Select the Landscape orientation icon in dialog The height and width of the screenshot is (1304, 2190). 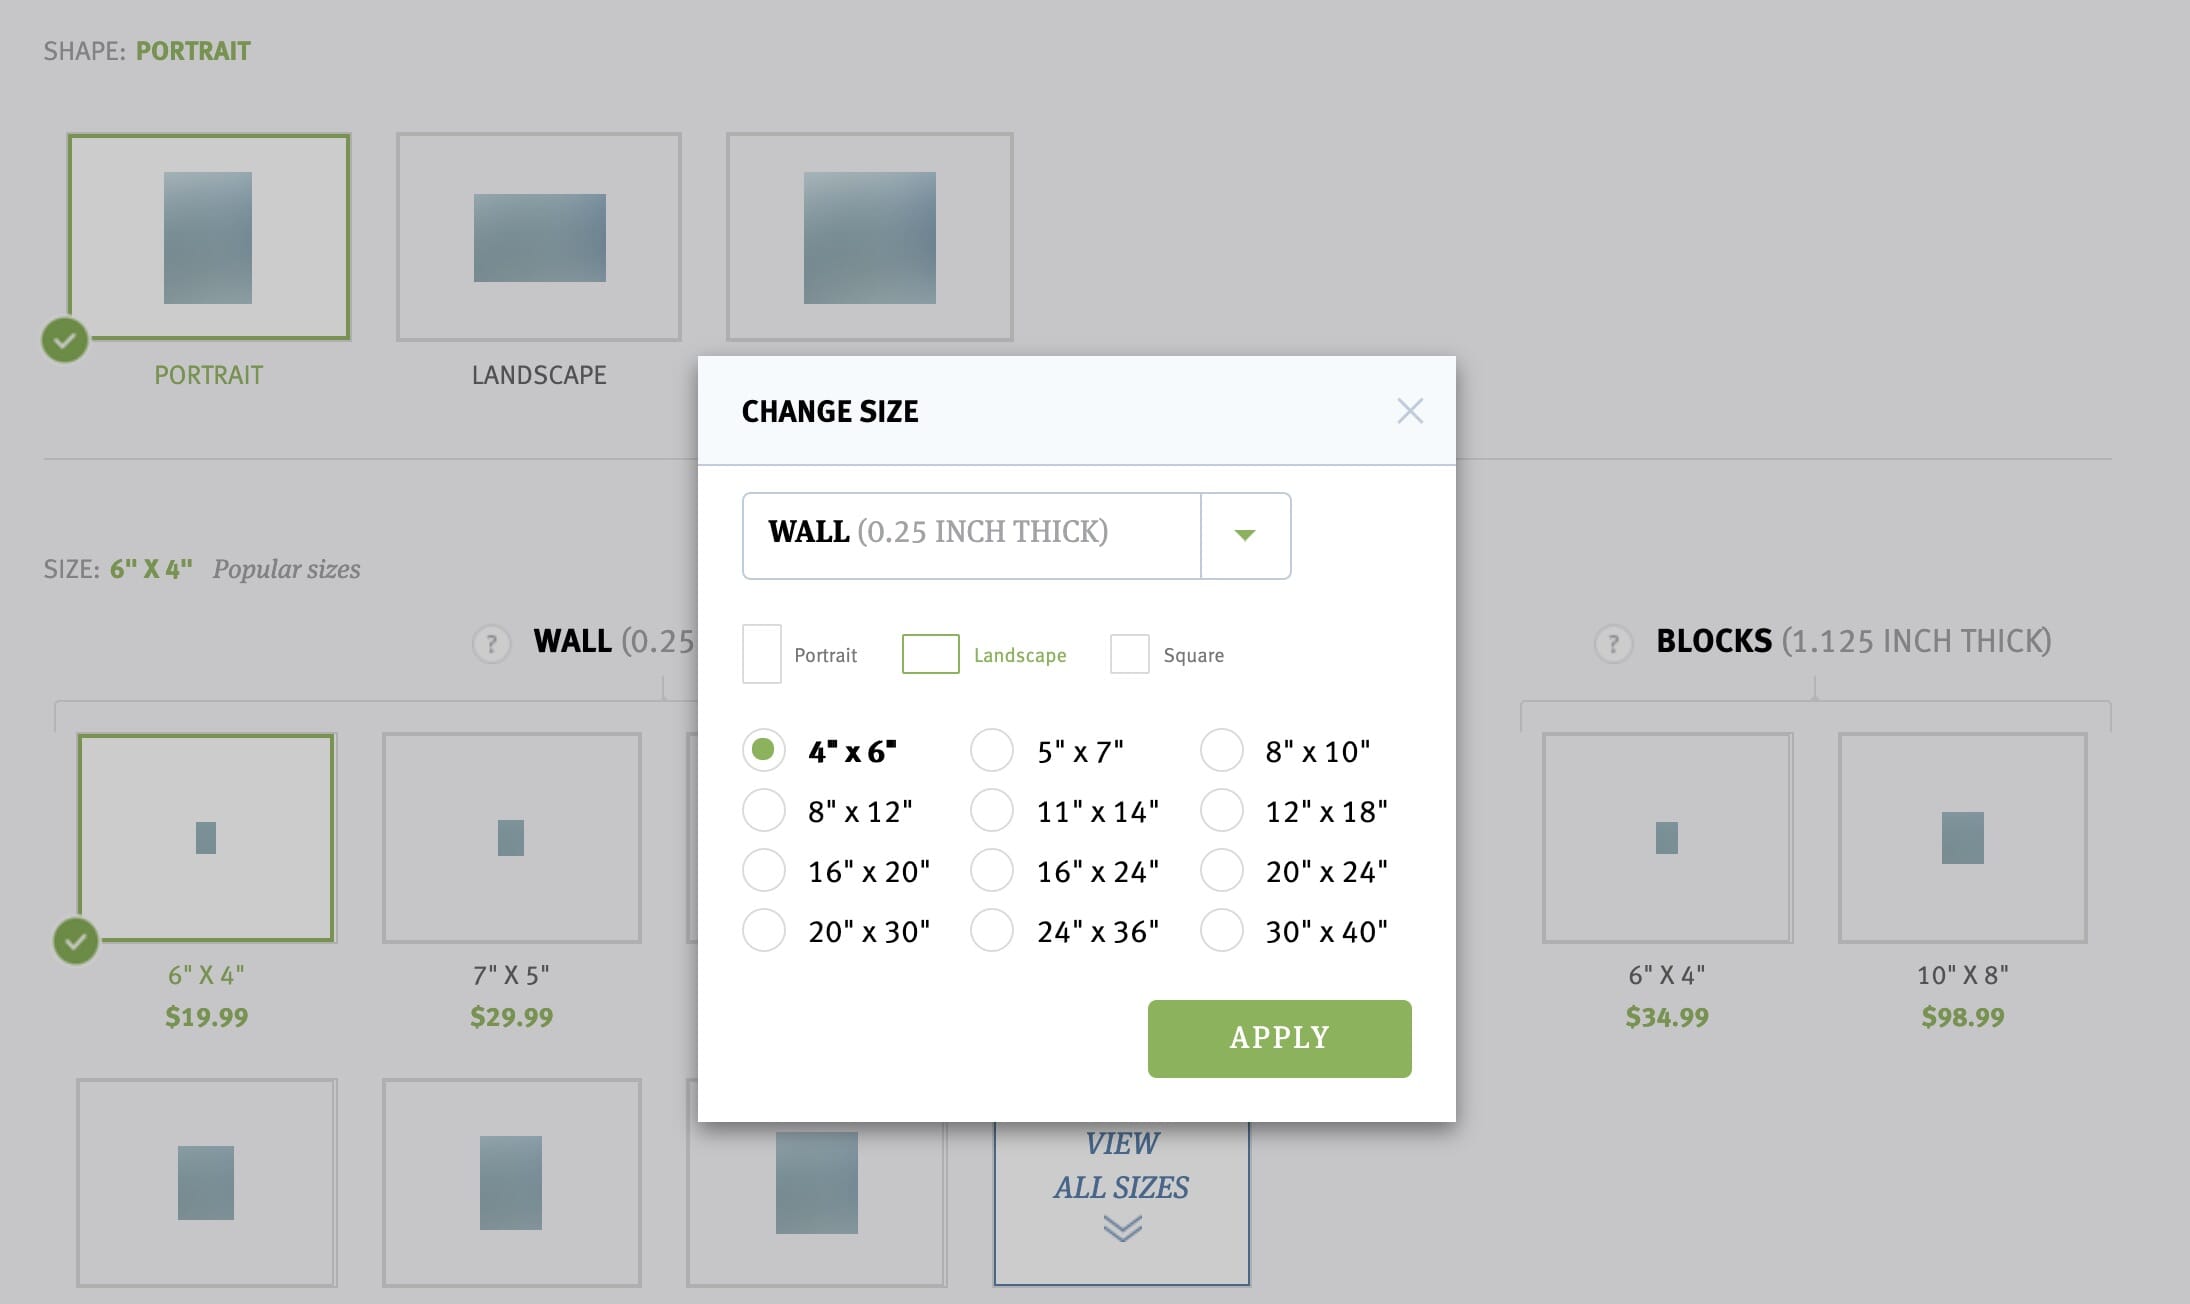coord(931,654)
